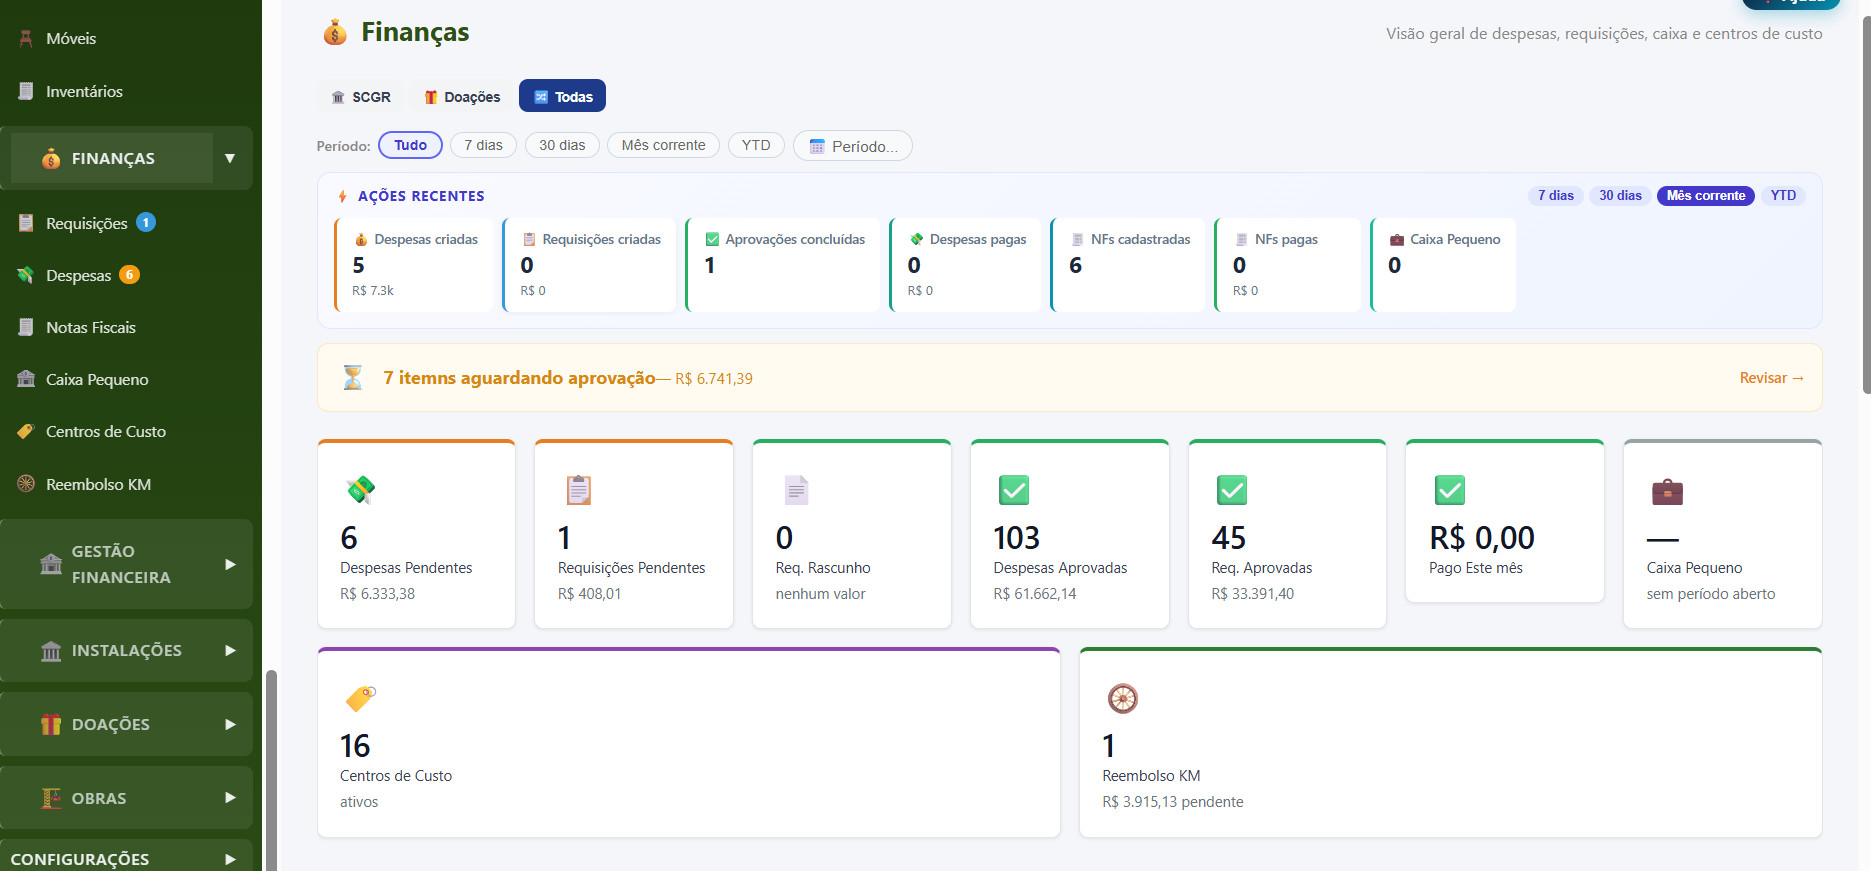The height and width of the screenshot is (871, 1871).
Task: Click the tag icon on Centros de Custo card
Action: pyautogui.click(x=360, y=698)
